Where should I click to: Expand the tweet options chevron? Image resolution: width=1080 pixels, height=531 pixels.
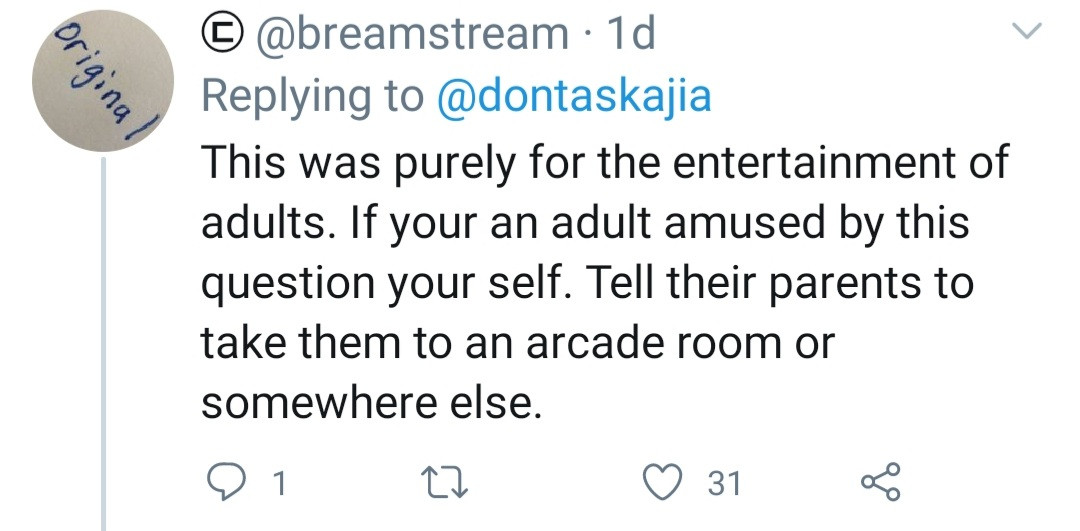(x=1025, y=35)
